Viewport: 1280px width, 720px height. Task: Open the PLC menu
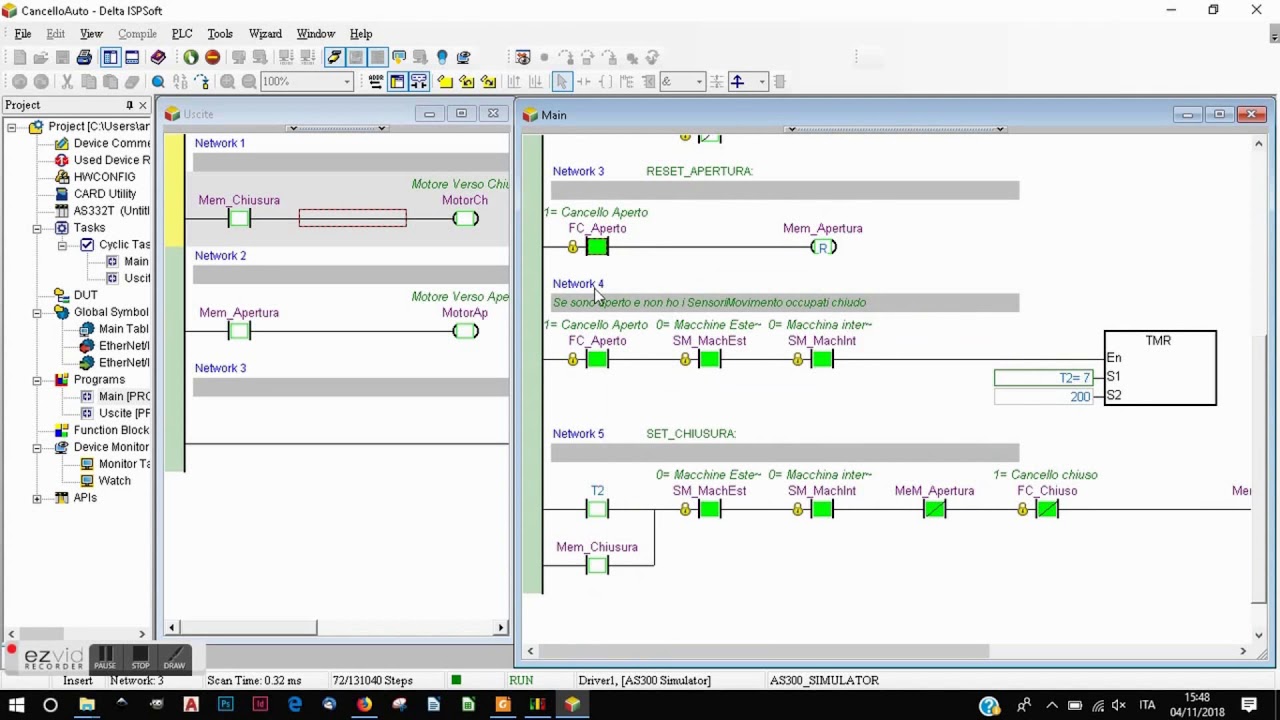pyautogui.click(x=181, y=34)
